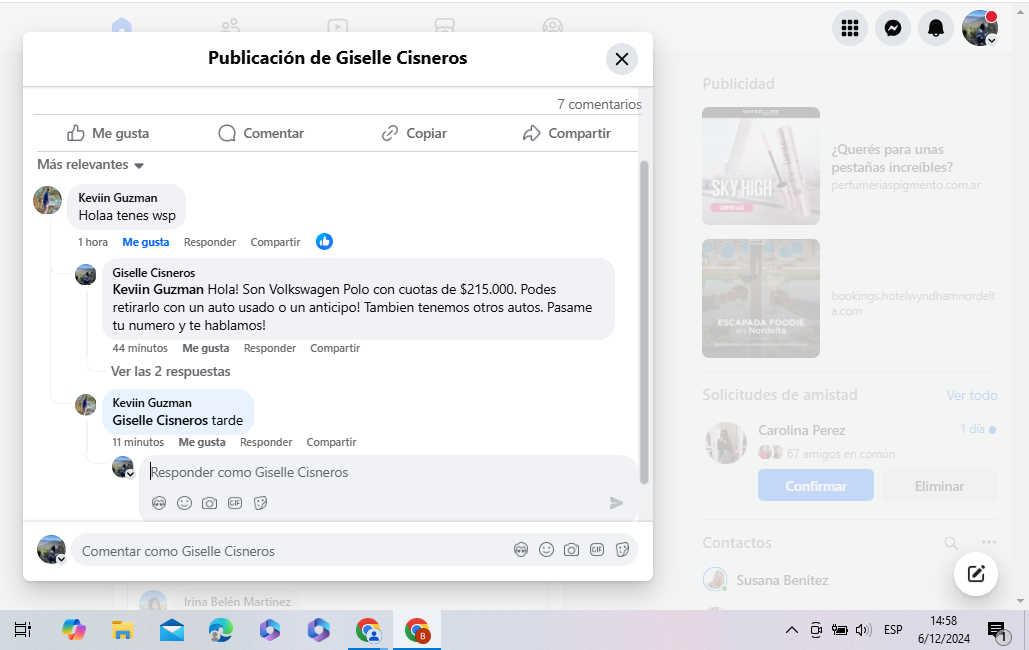Click Compartir in the post action bar
This screenshot has height=650, width=1029.
coord(567,133)
